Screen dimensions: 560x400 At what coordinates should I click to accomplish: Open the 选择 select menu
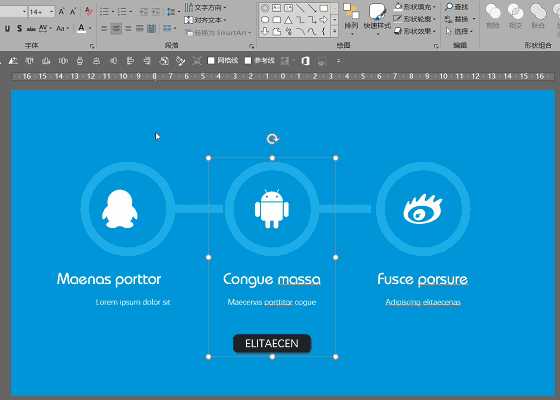point(459,31)
